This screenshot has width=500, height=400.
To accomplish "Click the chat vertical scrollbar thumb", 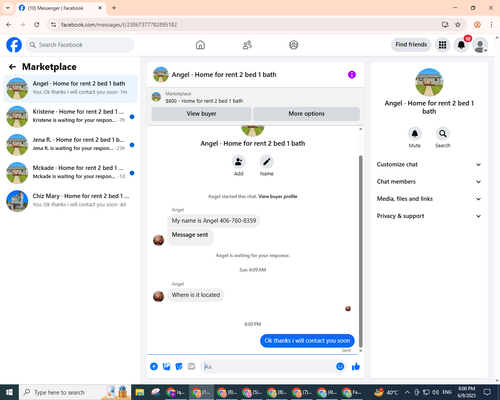I will 360,252.
